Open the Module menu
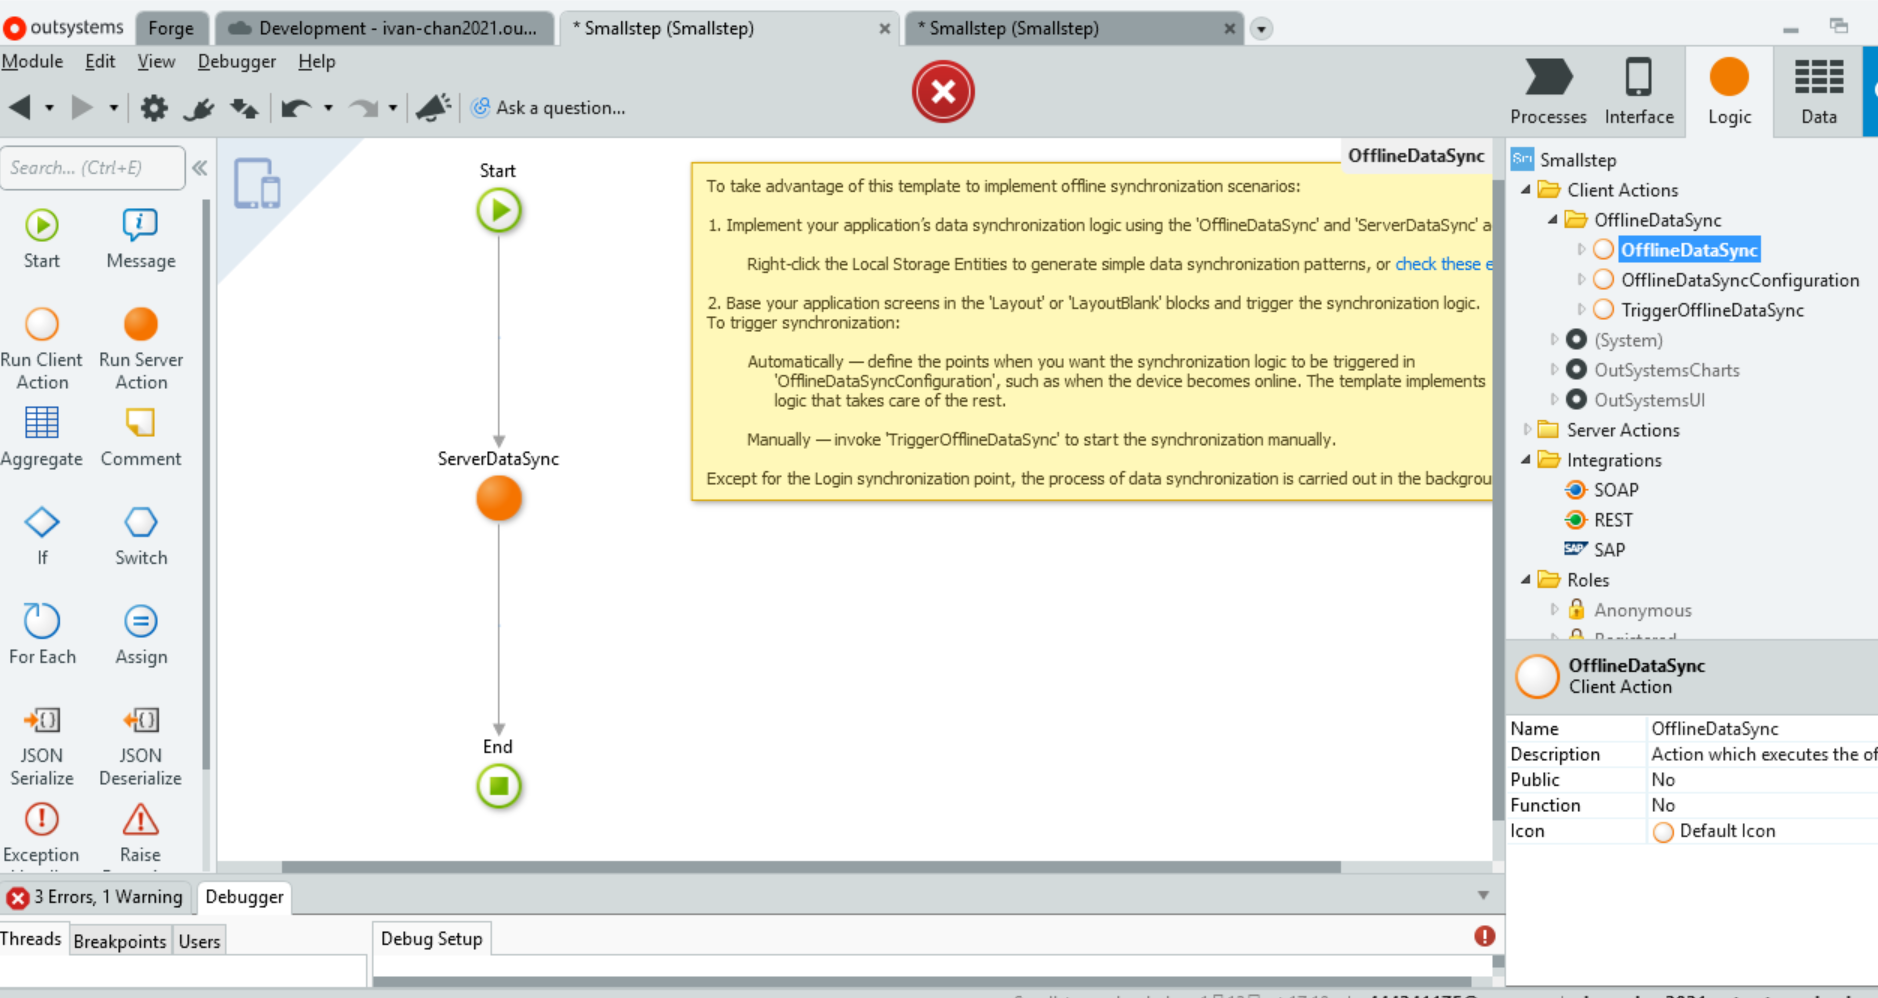1878x998 pixels. [32, 62]
